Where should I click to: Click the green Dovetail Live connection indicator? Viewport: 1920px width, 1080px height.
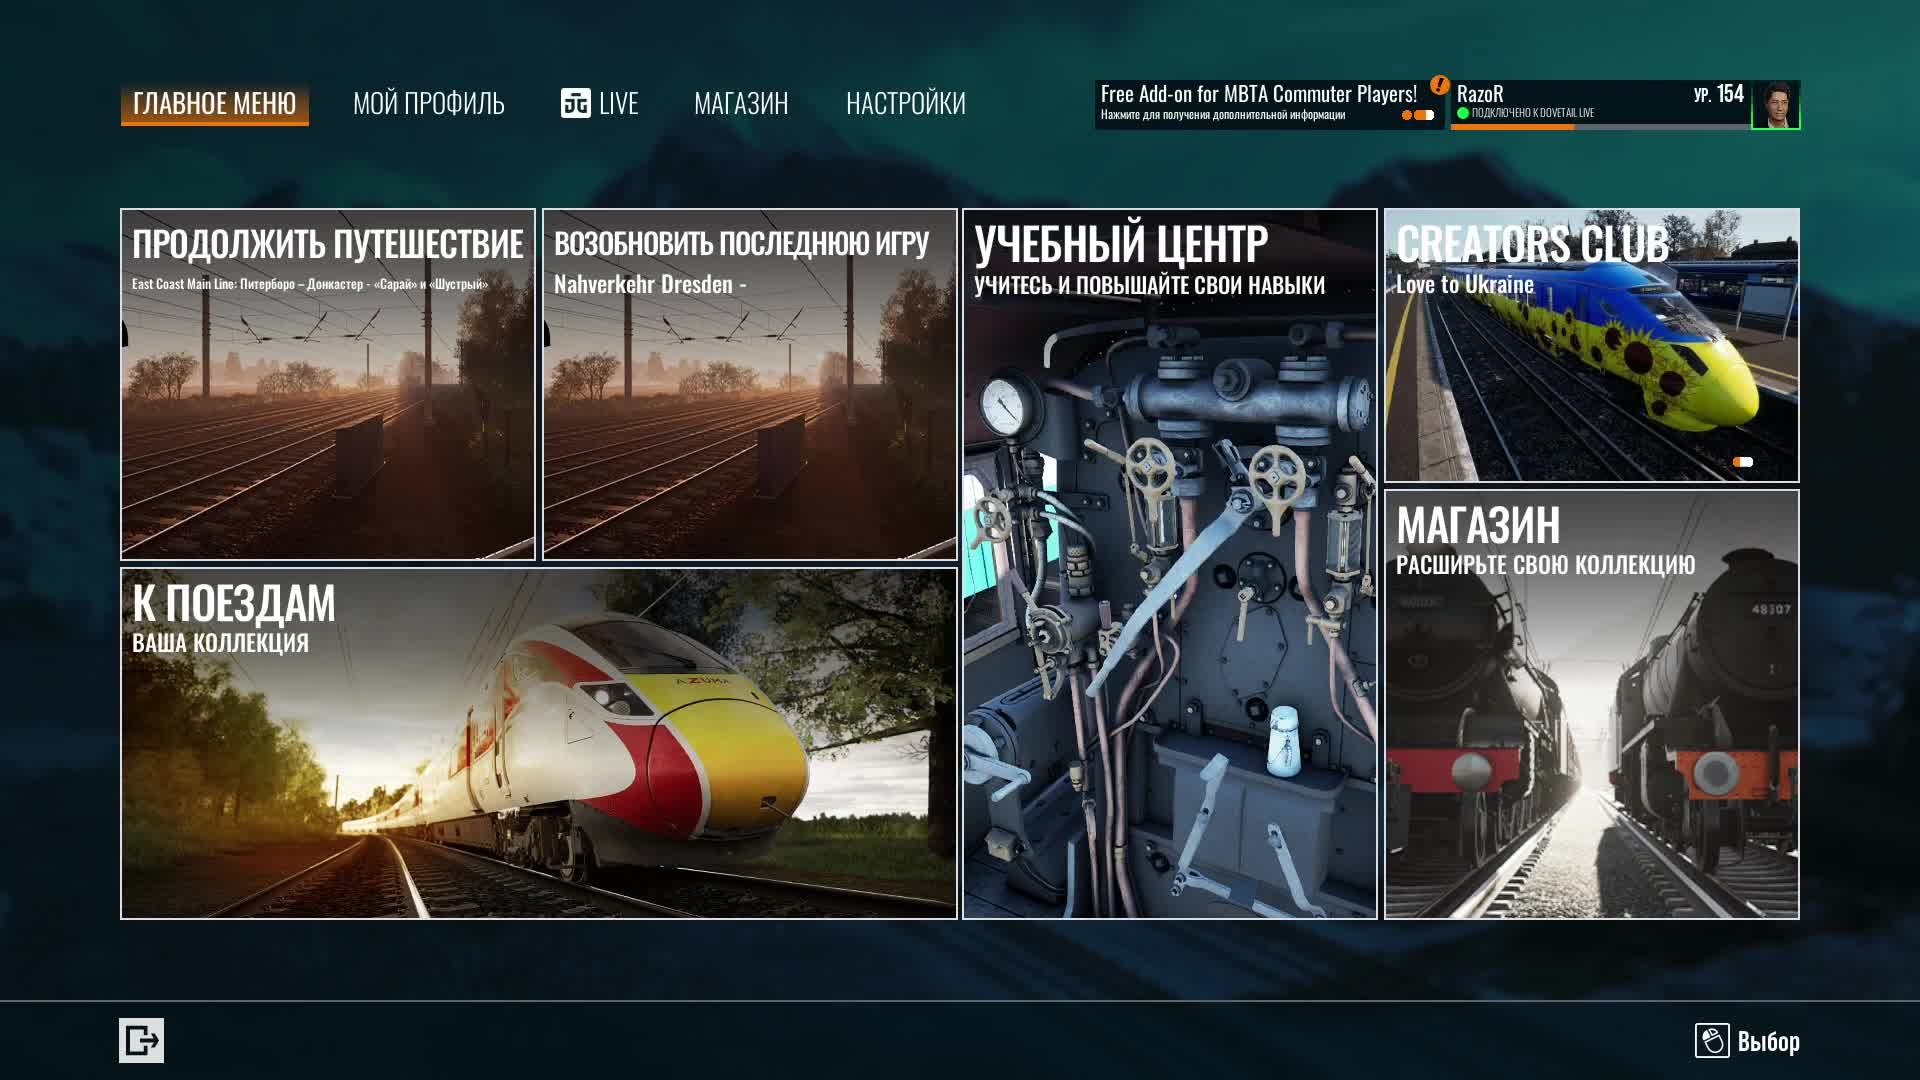pos(1463,113)
